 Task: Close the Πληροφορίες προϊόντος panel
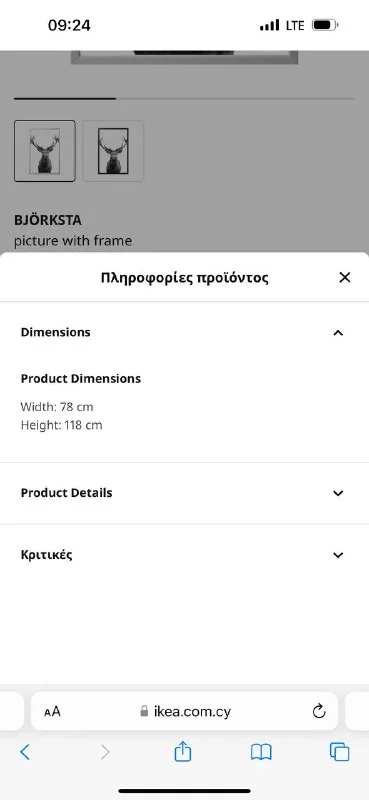[x=345, y=278]
